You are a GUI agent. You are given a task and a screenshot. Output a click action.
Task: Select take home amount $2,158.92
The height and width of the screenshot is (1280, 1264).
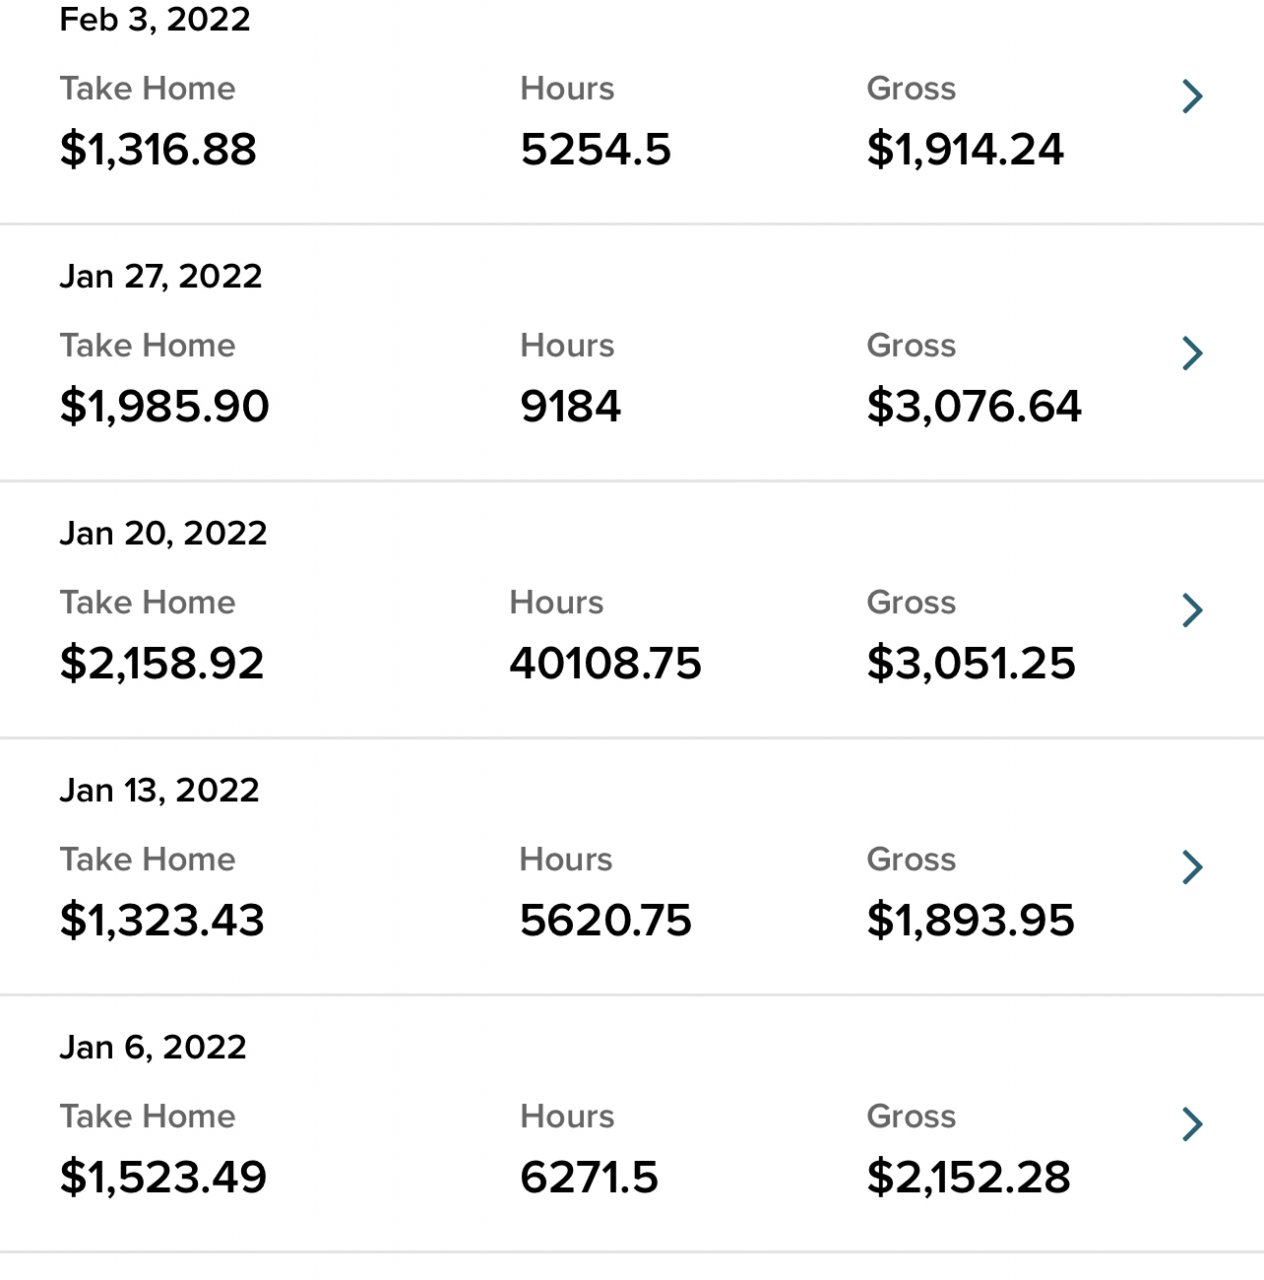162,664
